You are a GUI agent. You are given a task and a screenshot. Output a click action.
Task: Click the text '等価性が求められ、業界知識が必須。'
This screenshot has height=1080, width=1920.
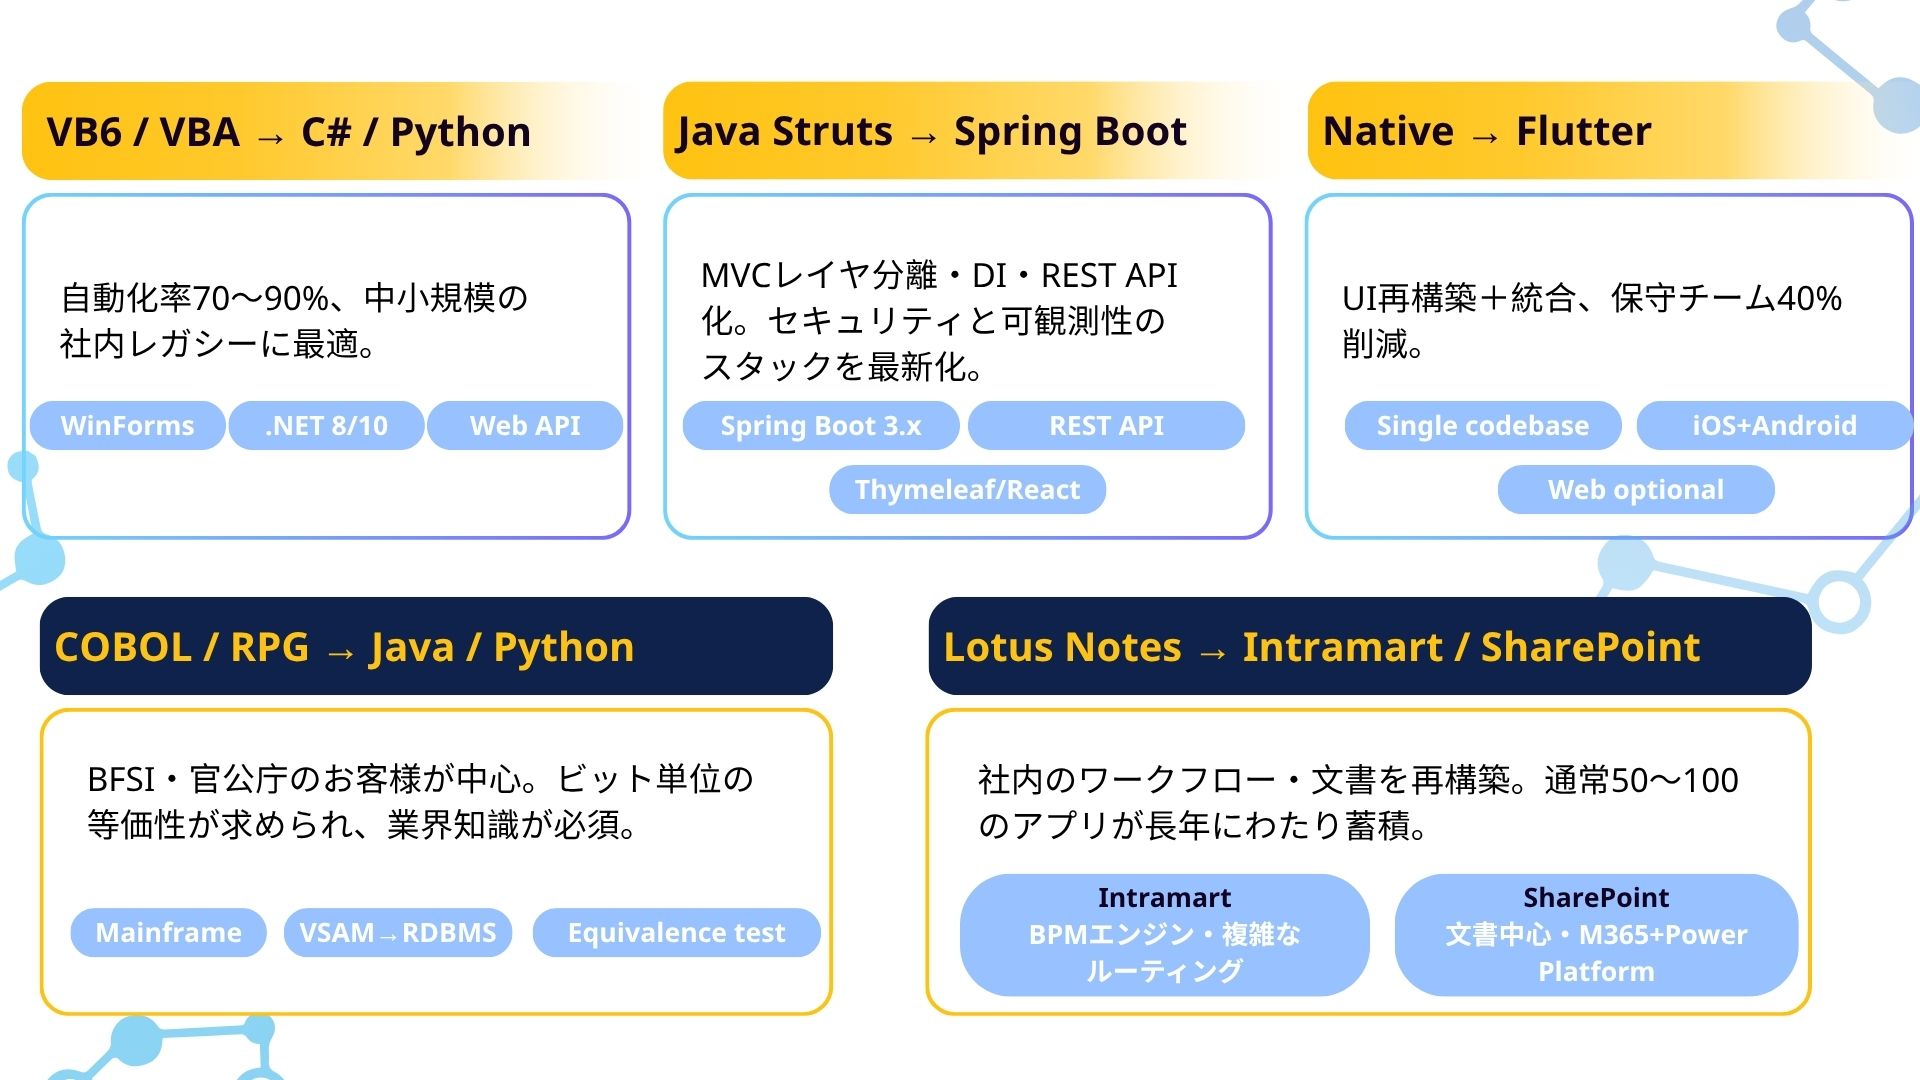[x=362, y=825]
